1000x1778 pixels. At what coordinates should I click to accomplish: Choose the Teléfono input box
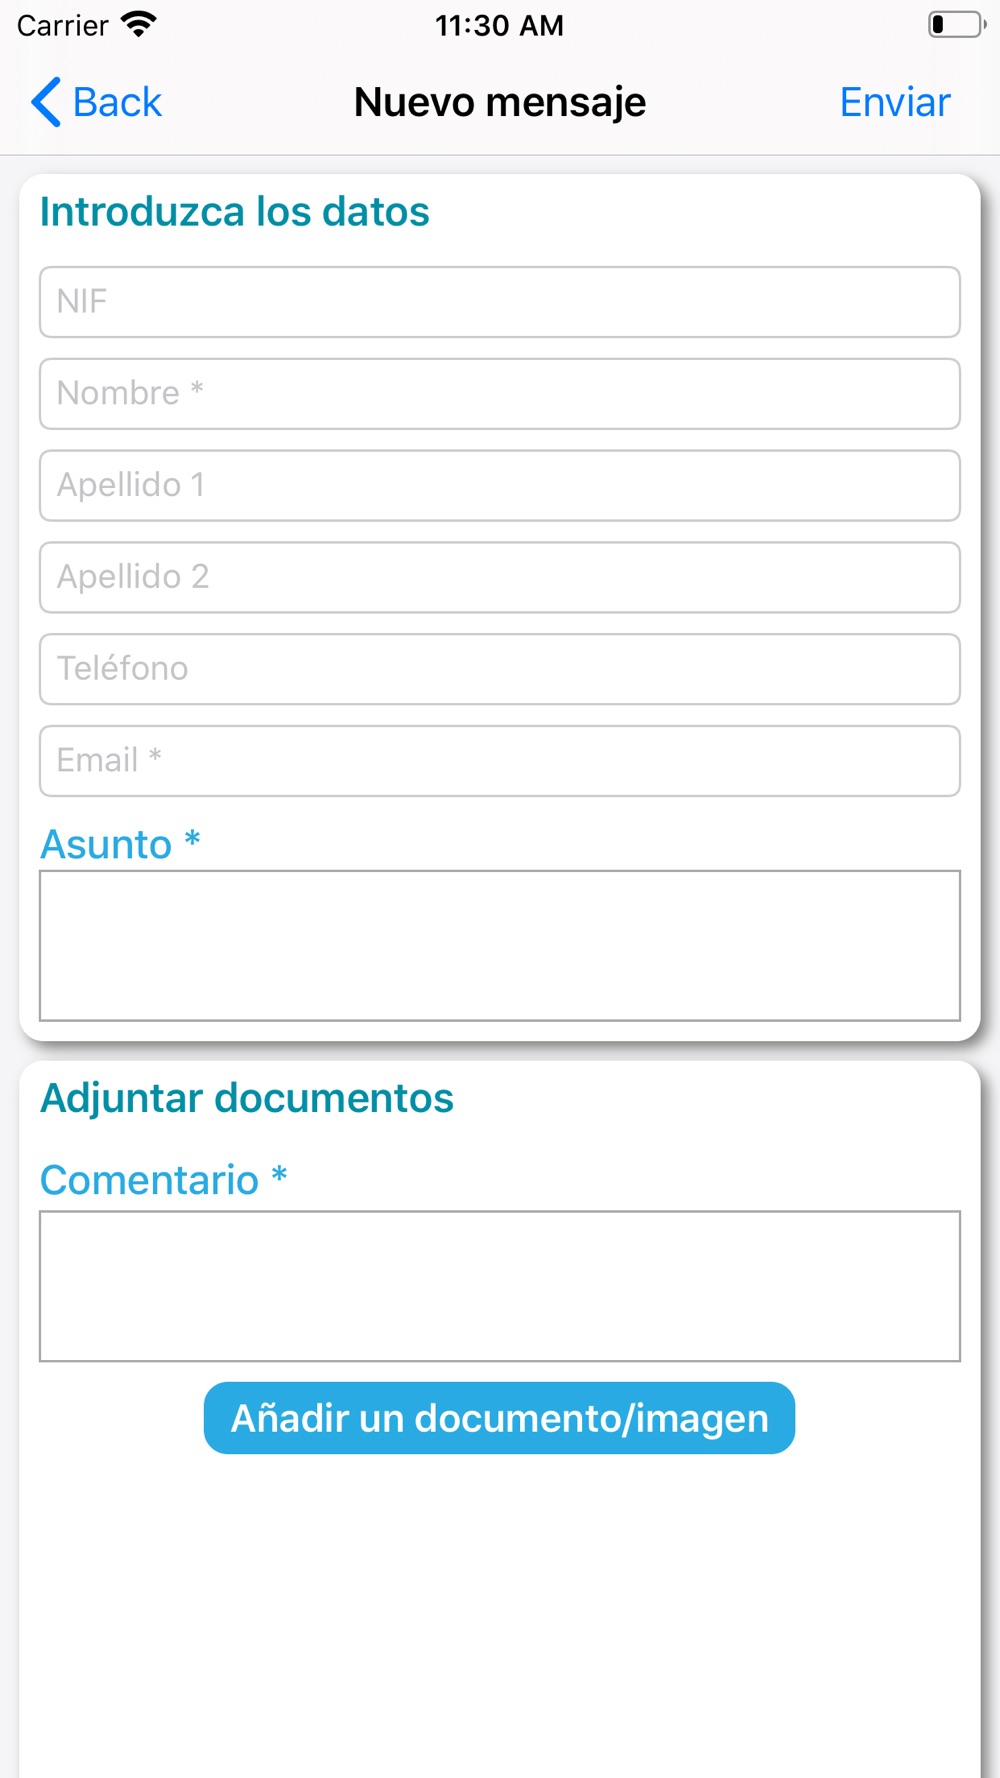[500, 669]
